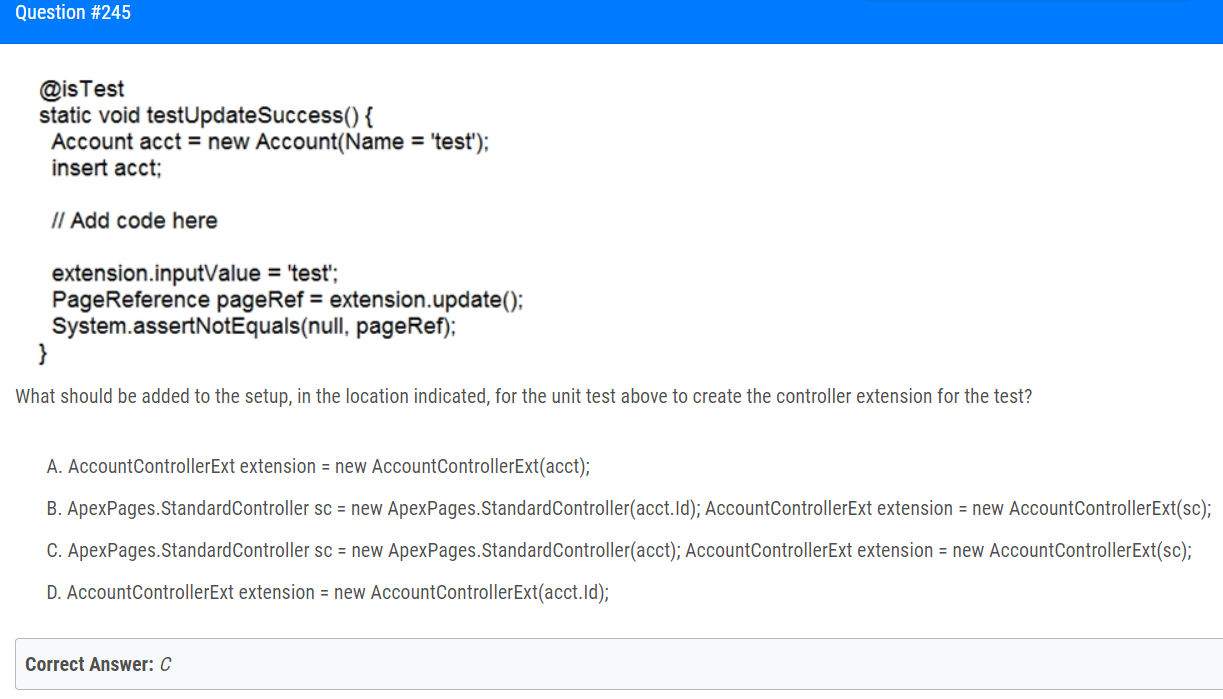Viewport: 1223px width, 699px height.
Task: Select answer option A AccountControllerExt(acct)
Action: 318,466
